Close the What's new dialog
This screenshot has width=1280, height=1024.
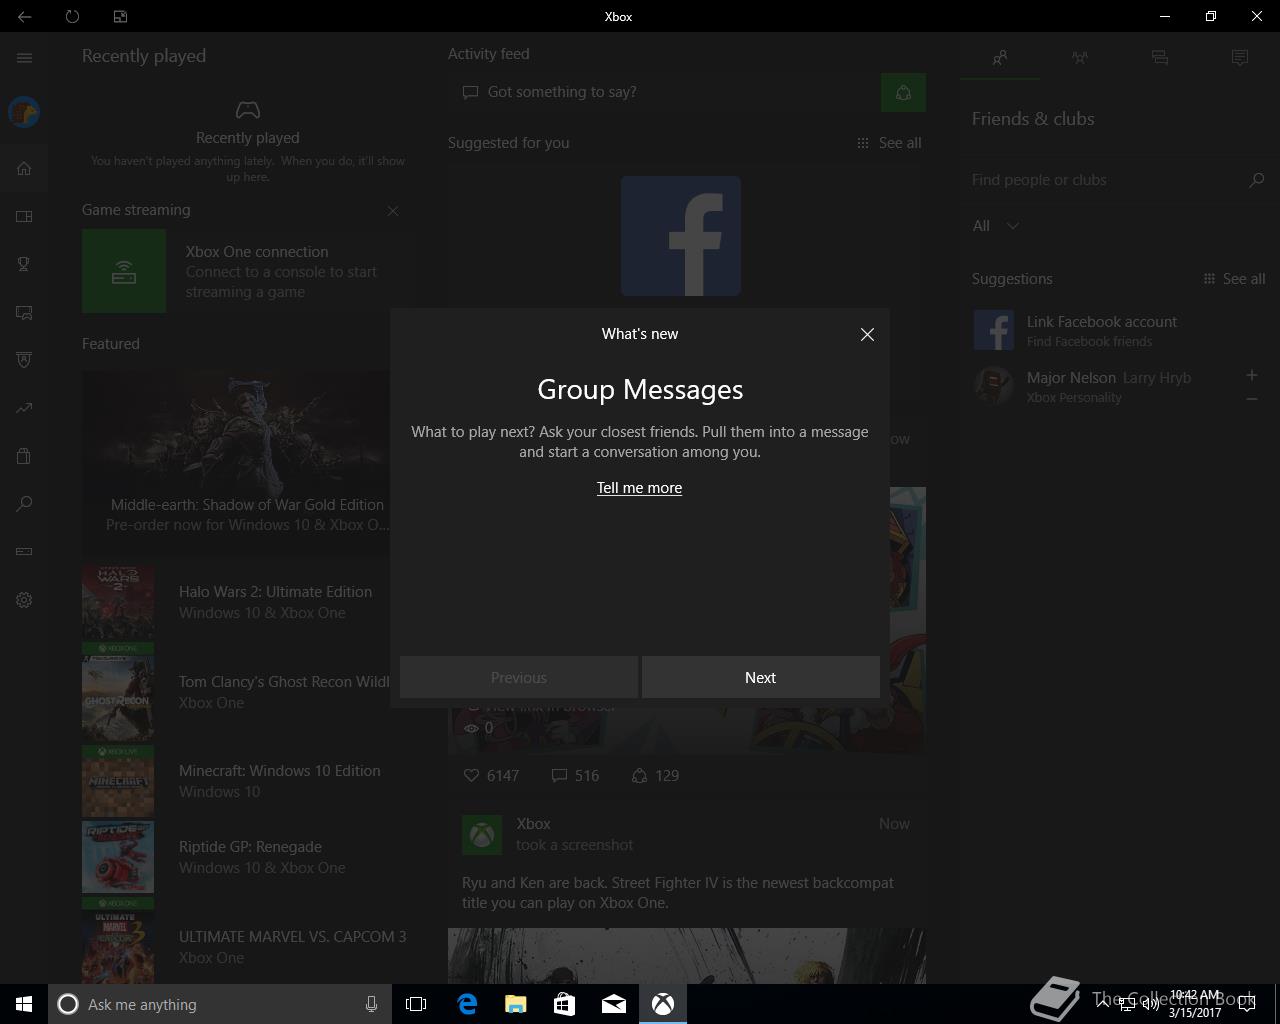click(x=867, y=335)
